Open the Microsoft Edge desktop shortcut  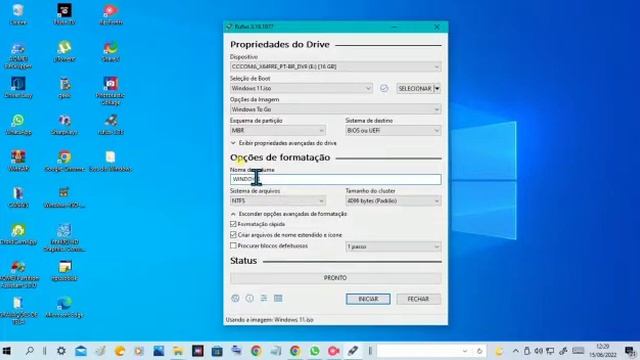[x=64, y=307]
